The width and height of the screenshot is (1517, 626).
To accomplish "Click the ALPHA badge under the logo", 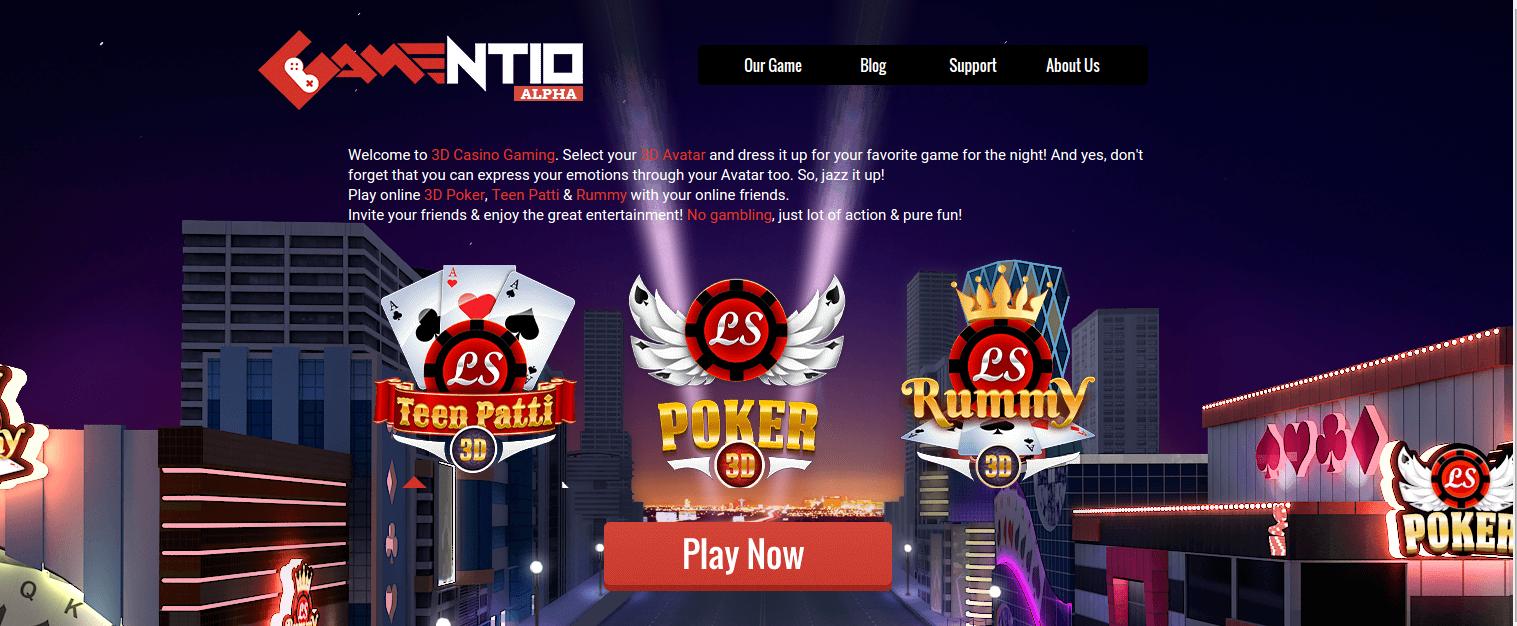I will point(547,93).
